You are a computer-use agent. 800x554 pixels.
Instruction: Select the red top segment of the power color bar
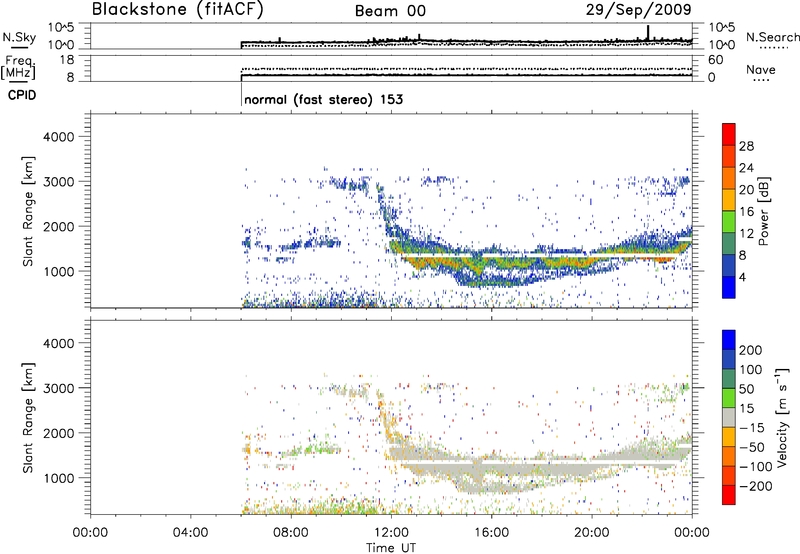pos(729,134)
